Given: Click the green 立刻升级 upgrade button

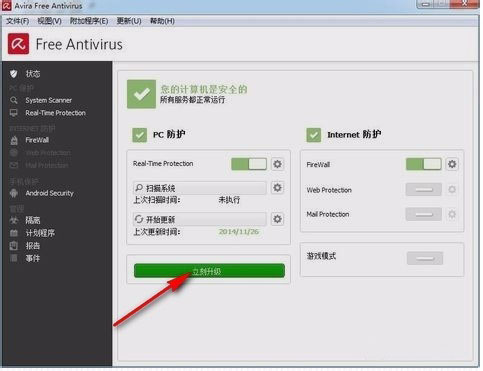Looking at the screenshot, I should tap(209, 271).
